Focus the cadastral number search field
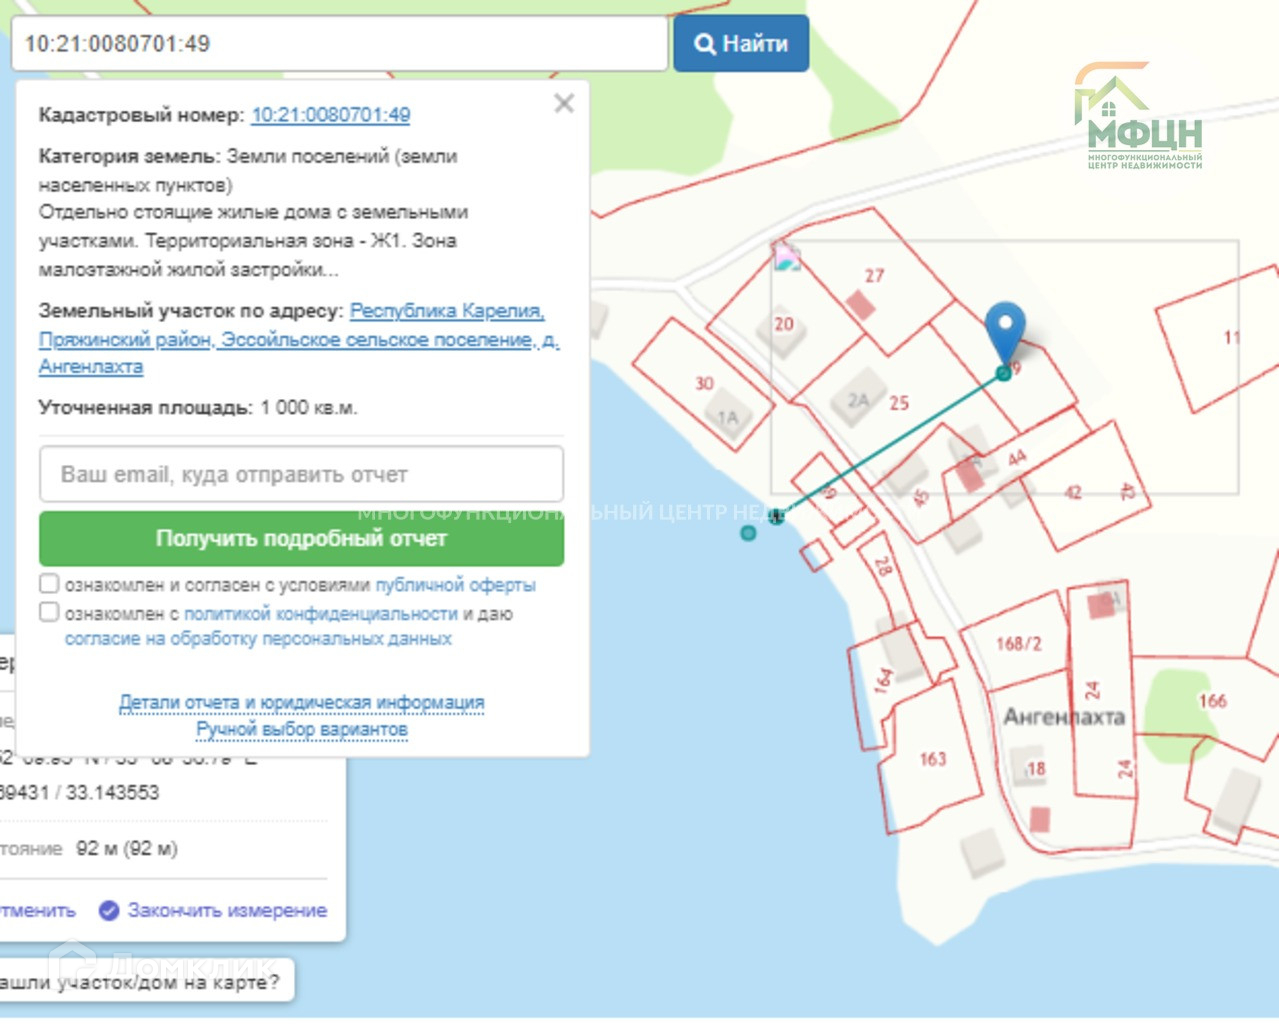This screenshot has height=1024, width=1279. pos(339,43)
